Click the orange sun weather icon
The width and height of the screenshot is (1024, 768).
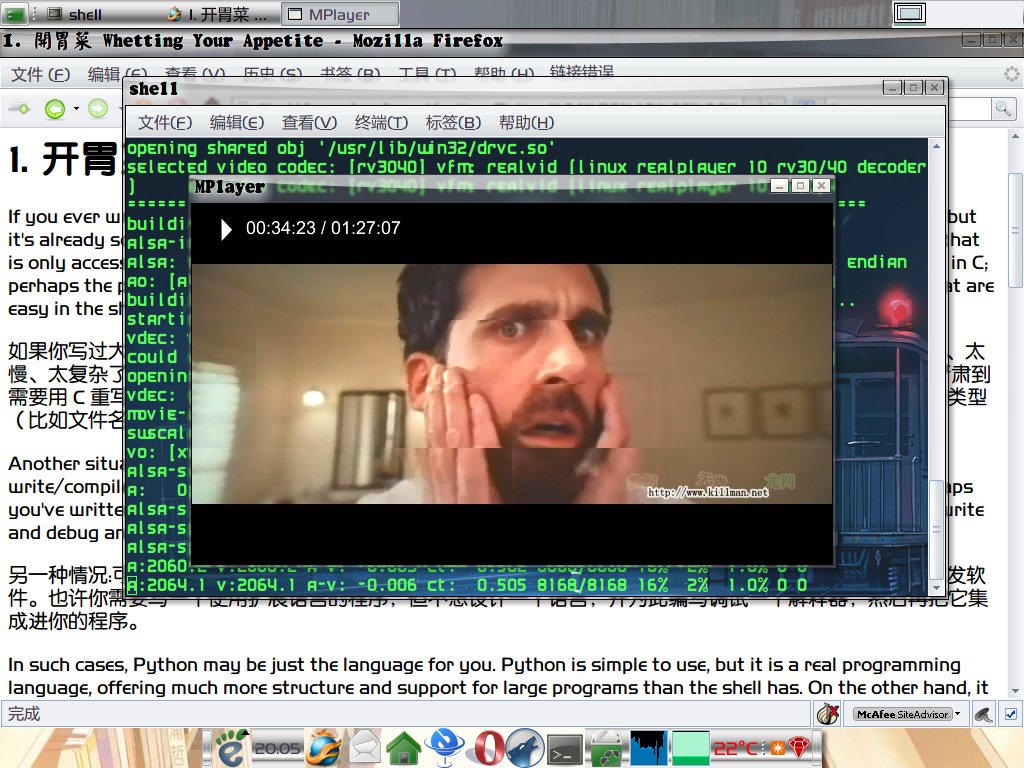pyautogui.click(x=778, y=747)
